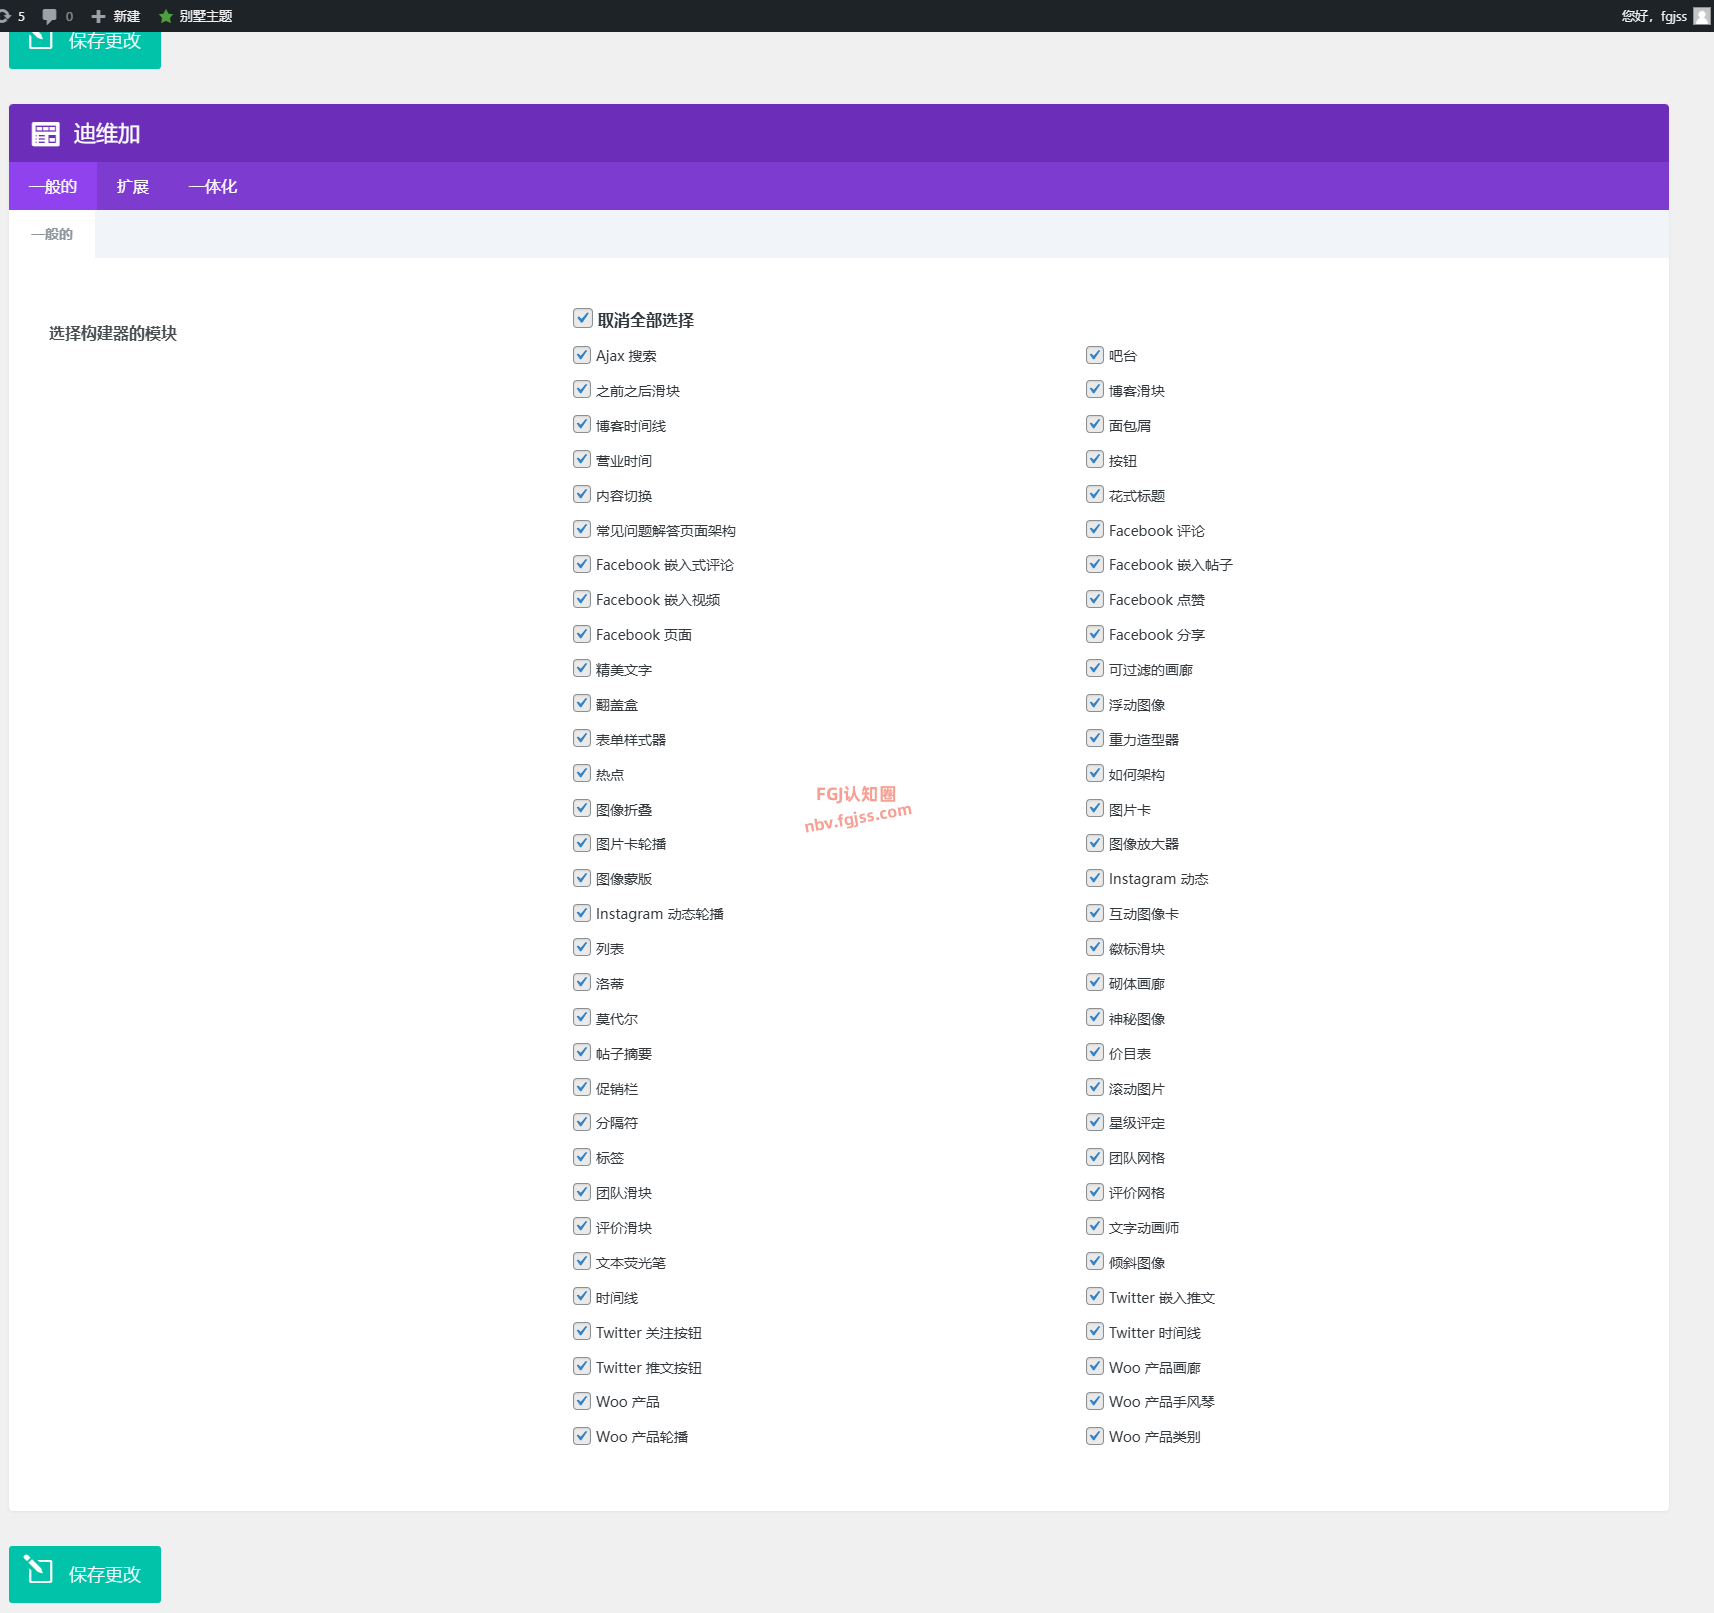The width and height of the screenshot is (1714, 1613).
Task: Click the green star 别墅主题 icon
Action: tap(166, 16)
